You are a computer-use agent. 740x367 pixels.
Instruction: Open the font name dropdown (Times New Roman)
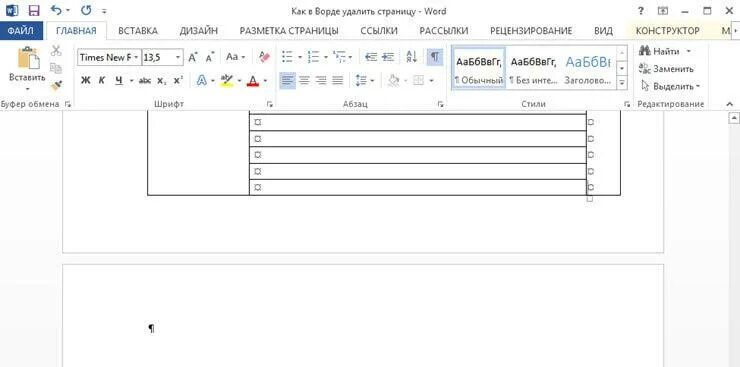pyautogui.click(x=136, y=58)
